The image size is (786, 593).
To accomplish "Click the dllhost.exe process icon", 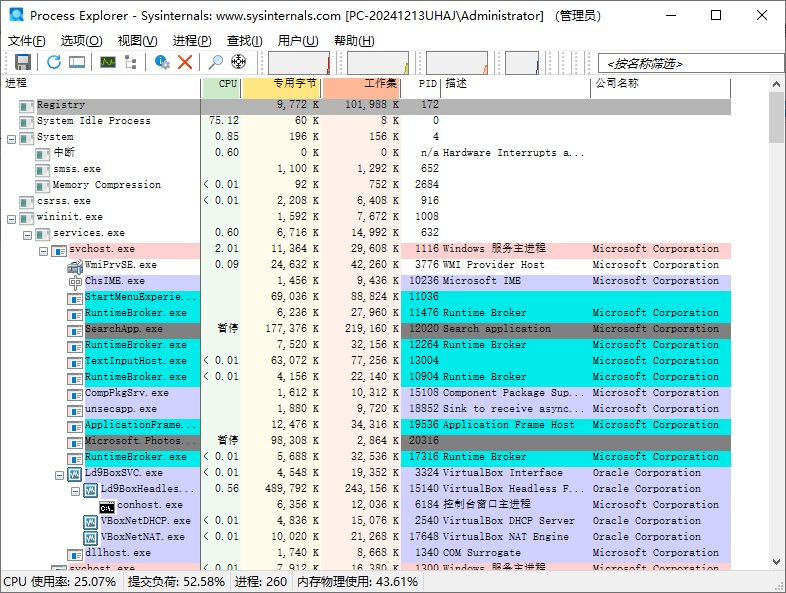I will pos(75,554).
